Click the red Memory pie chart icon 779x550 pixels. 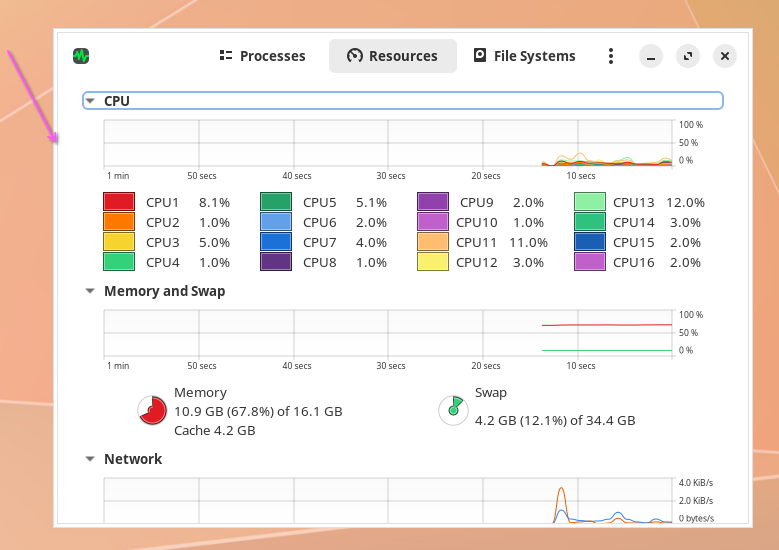pos(152,411)
